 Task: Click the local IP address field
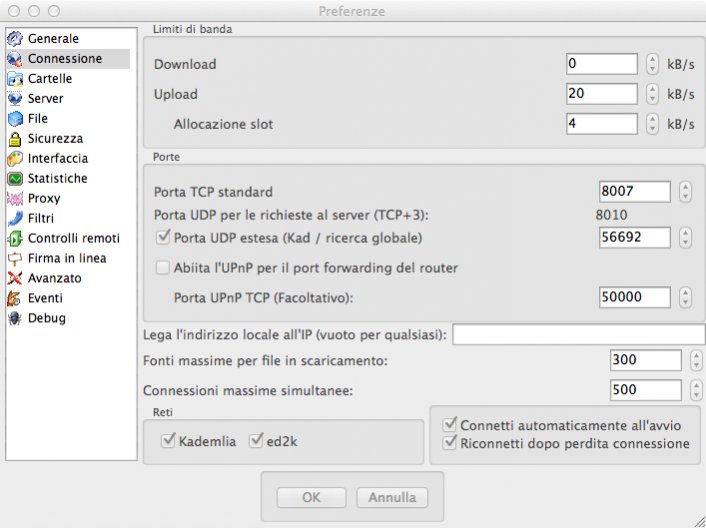click(578, 334)
